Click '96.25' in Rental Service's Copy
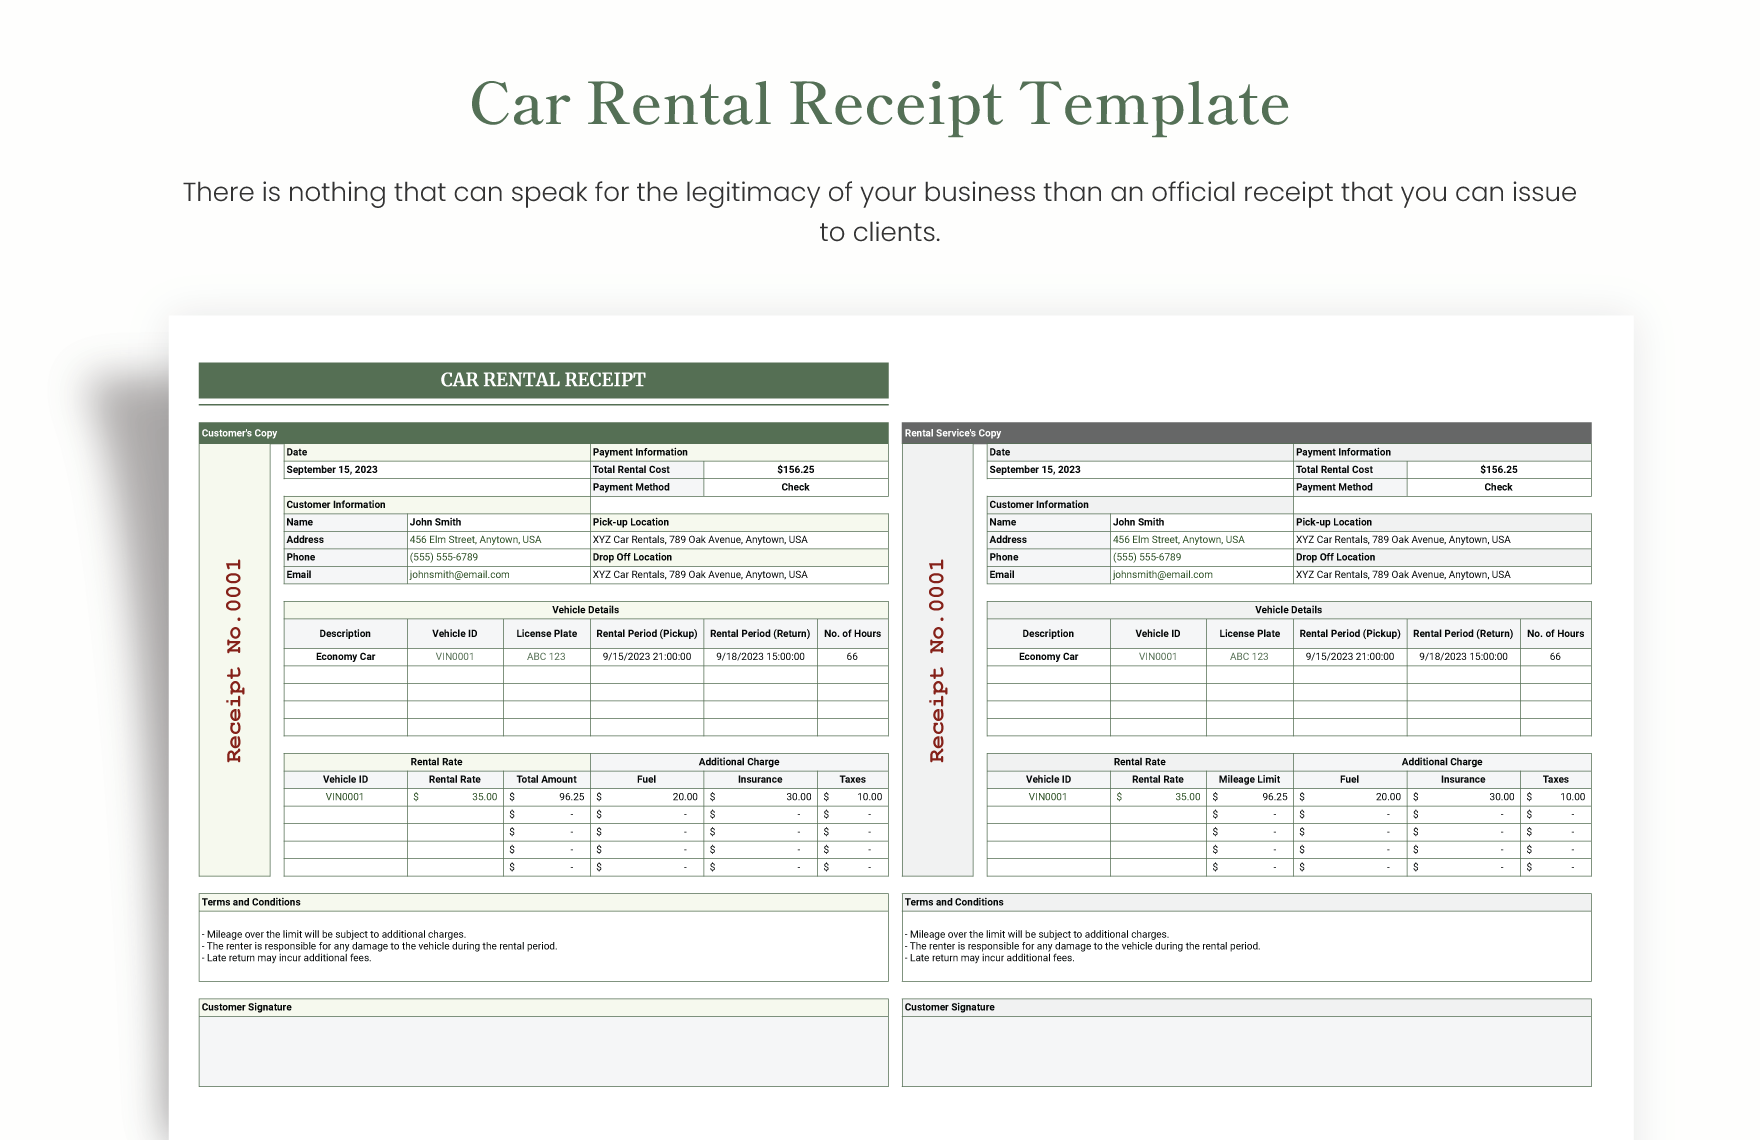The image size is (1760, 1140). tap(1275, 798)
